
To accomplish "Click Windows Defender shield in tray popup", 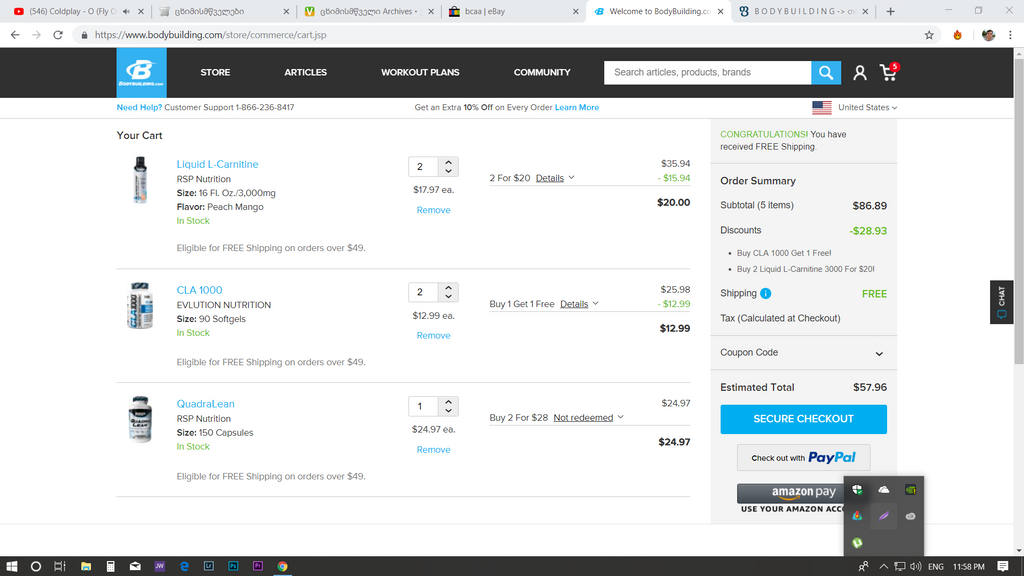I will pos(857,490).
